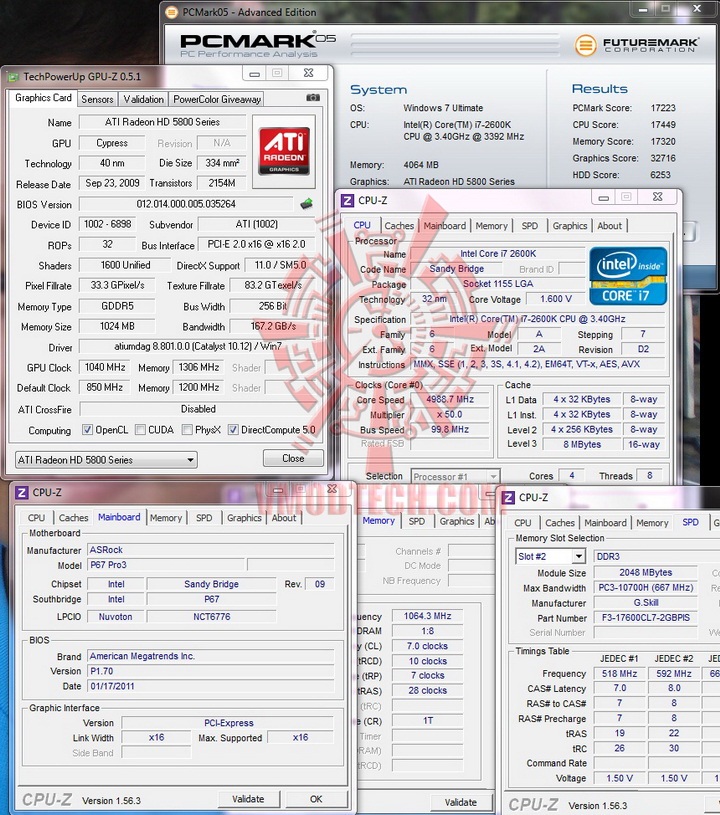
Task: Open the PowerColor Giveaway tab
Action: (217, 99)
